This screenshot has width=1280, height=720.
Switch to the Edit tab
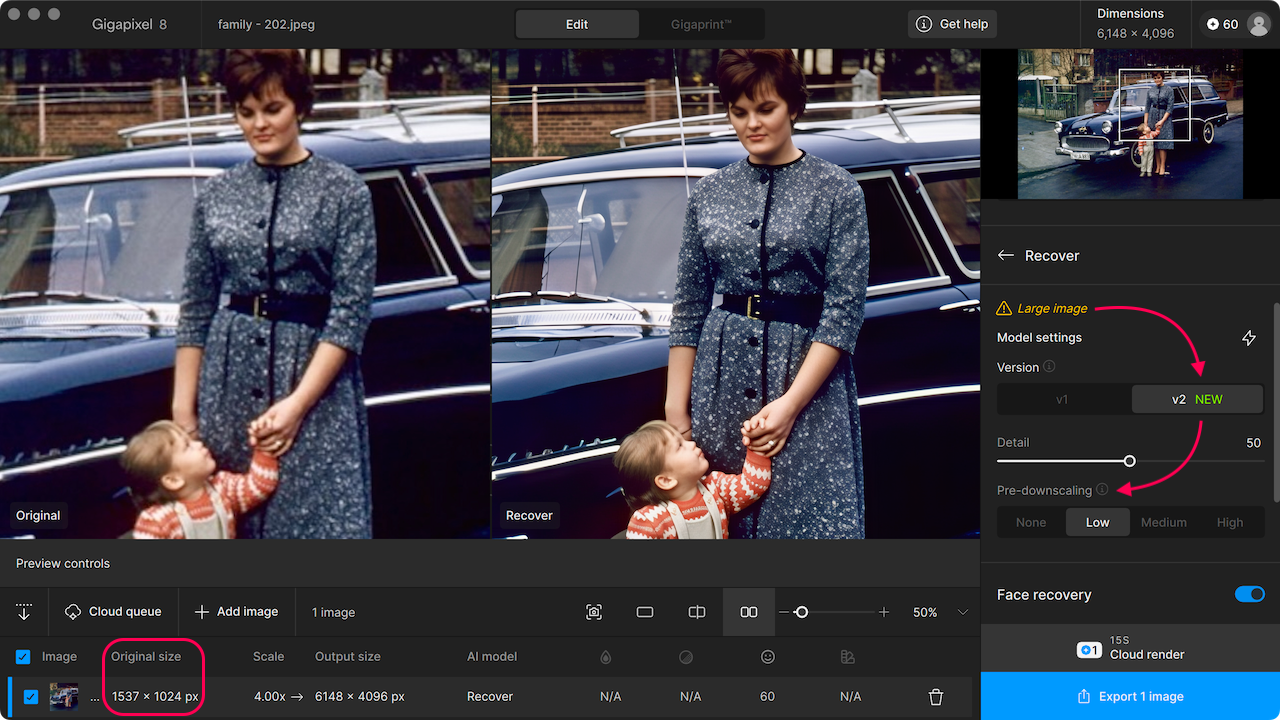pyautogui.click(x=577, y=24)
